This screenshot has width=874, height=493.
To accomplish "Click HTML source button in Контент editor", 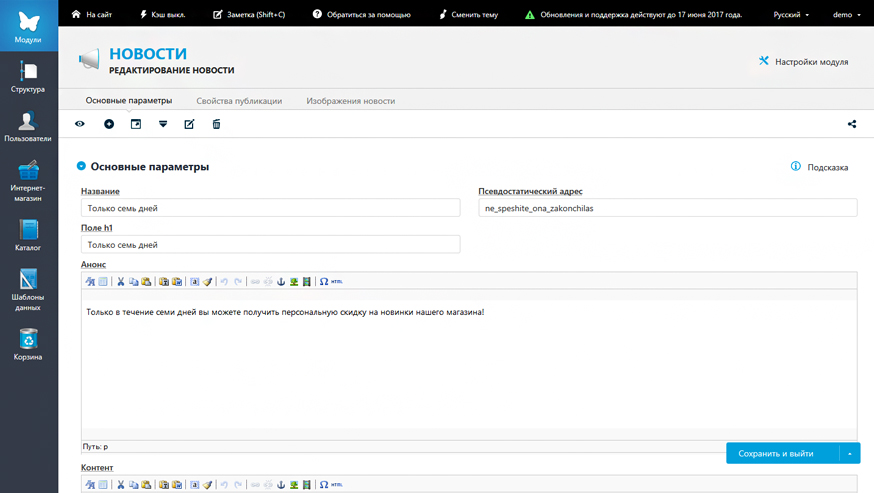I will [337, 485].
